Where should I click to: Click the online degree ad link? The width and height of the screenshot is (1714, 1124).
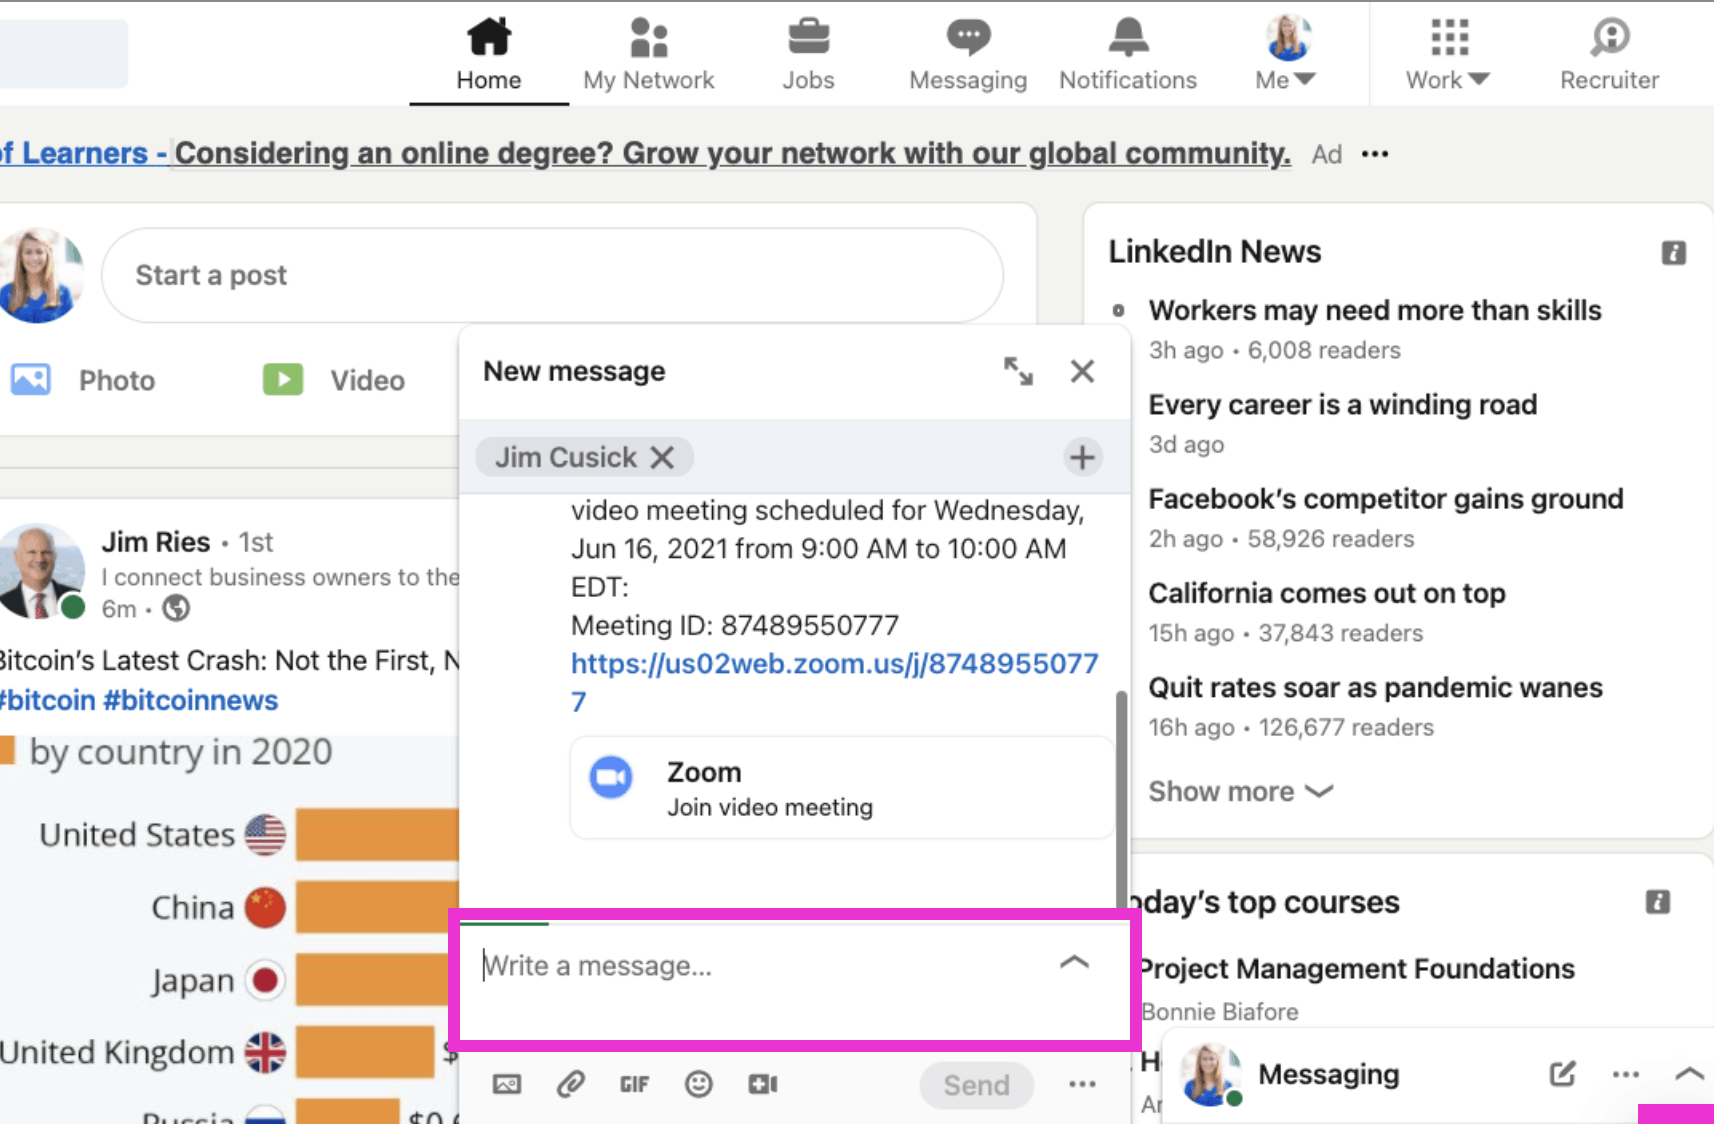tap(733, 153)
